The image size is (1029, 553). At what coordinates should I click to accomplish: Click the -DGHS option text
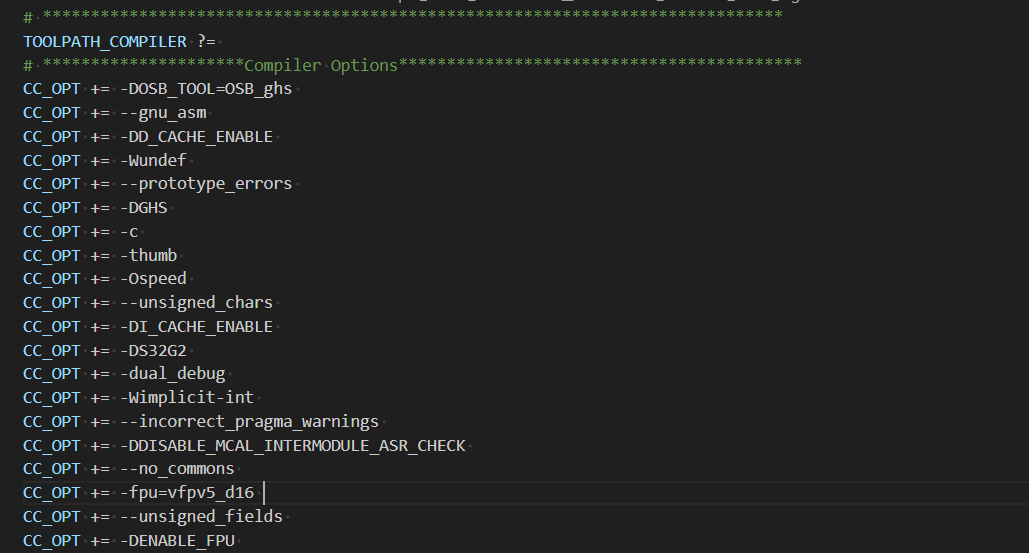tap(144, 208)
